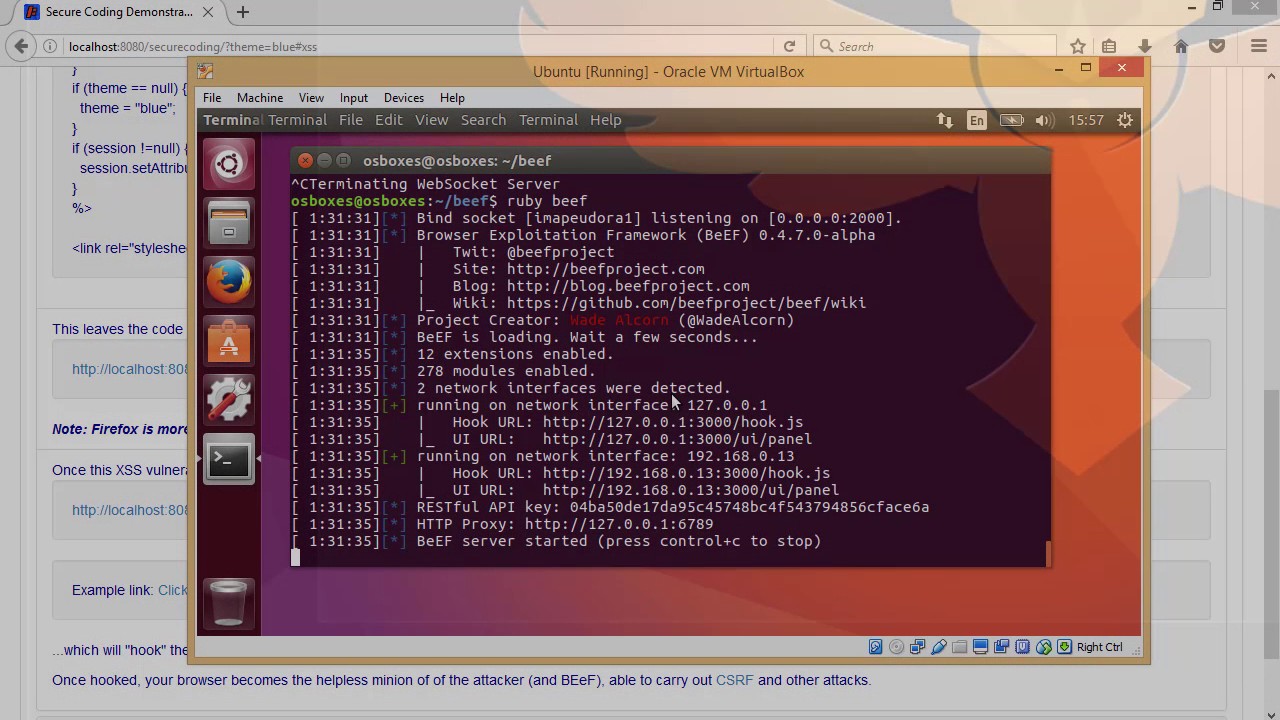The width and height of the screenshot is (1280, 720).
Task: Open Ubuntu terminal Search menu
Action: pyautogui.click(x=483, y=120)
